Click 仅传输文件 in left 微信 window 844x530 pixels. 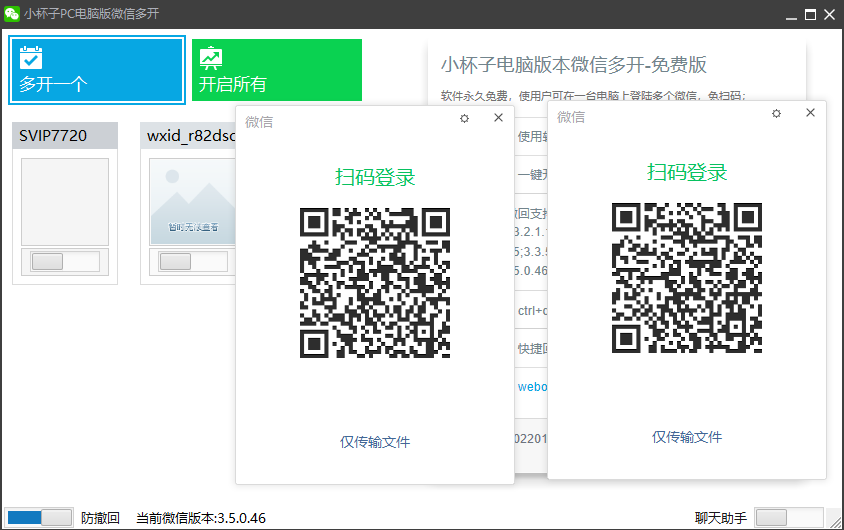click(375, 442)
